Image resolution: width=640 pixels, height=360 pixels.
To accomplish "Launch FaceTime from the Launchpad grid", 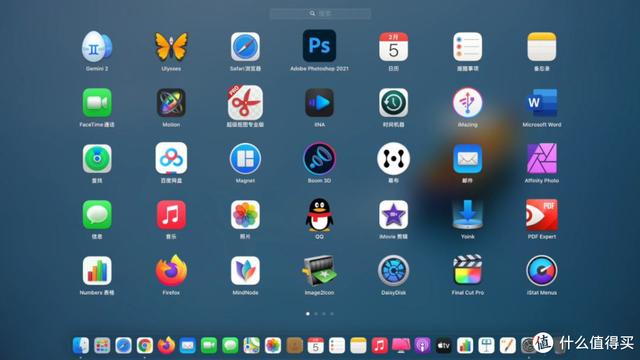I will (x=97, y=102).
